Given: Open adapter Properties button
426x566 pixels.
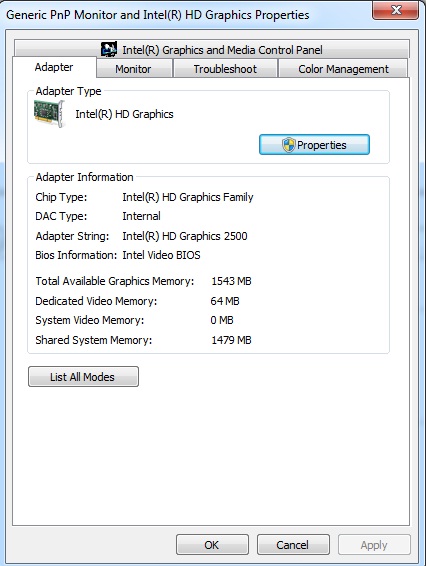Looking at the screenshot, I should click(x=314, y=145).
